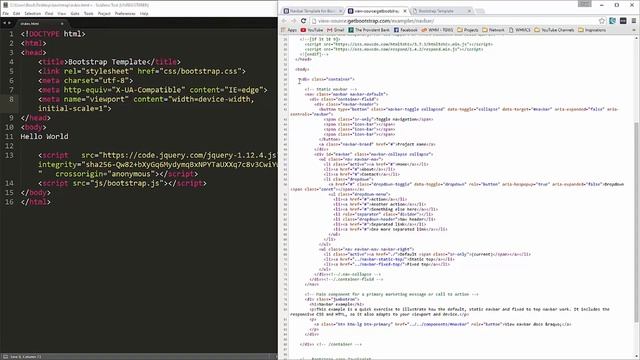Viewport: 640px width, 360px height.
Task: Close the Bootstrap Template browser tab
Action: coord(469,11)
